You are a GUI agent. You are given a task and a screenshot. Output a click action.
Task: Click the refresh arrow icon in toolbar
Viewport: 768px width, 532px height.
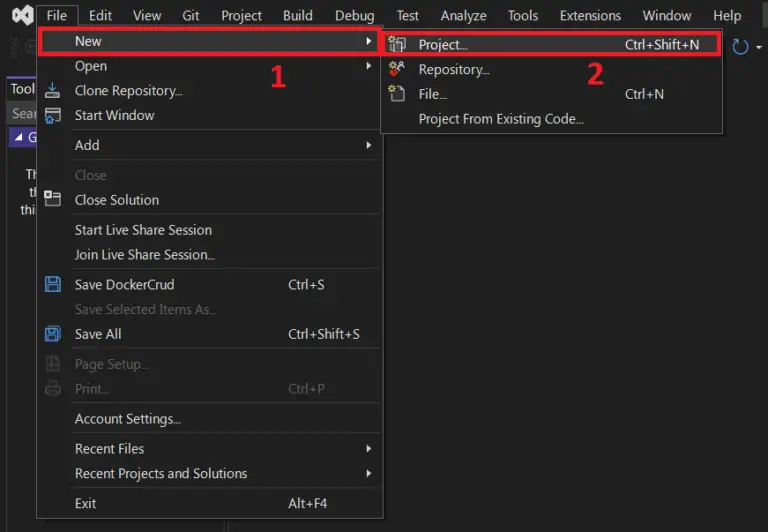pyautogui.click(x=741, y=47)
